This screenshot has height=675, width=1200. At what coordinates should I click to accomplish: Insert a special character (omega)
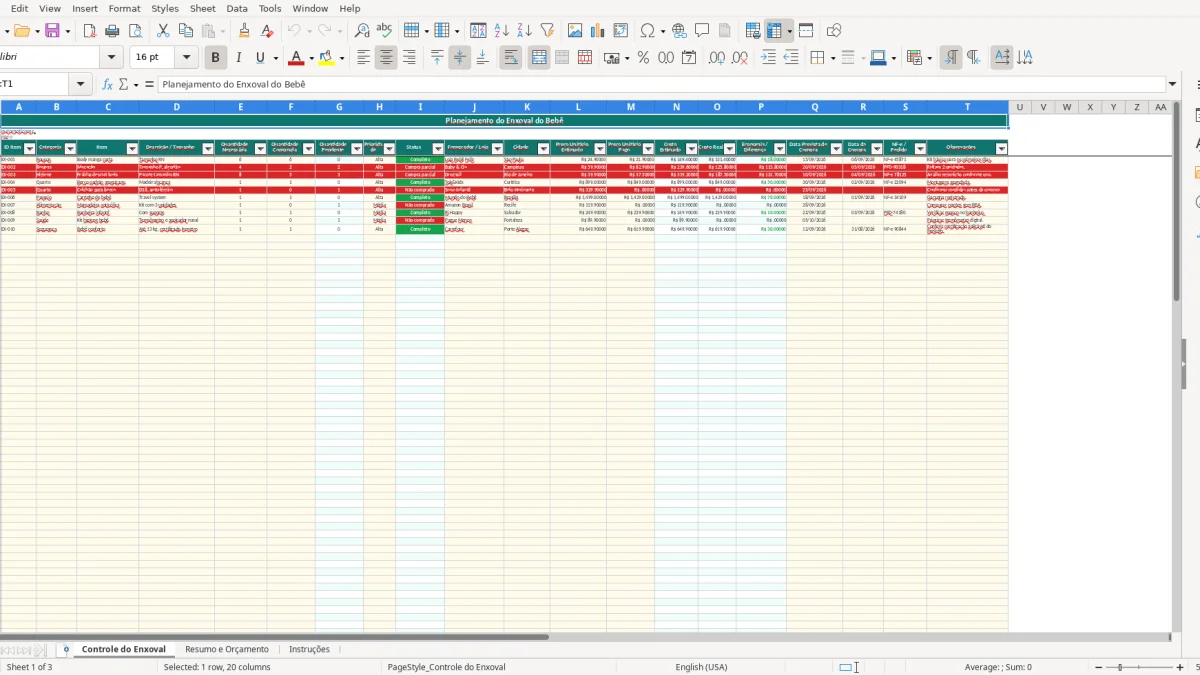click(x=648, y=31)
